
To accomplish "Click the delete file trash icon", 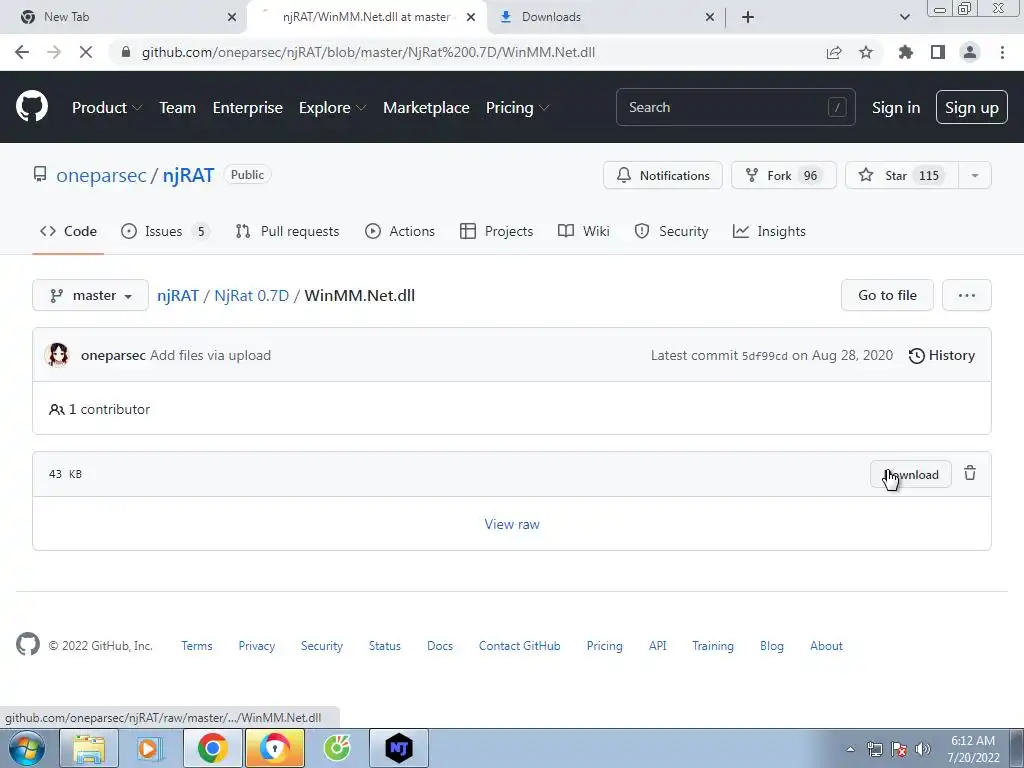I will pyautogui.click(x=970, y=473).
